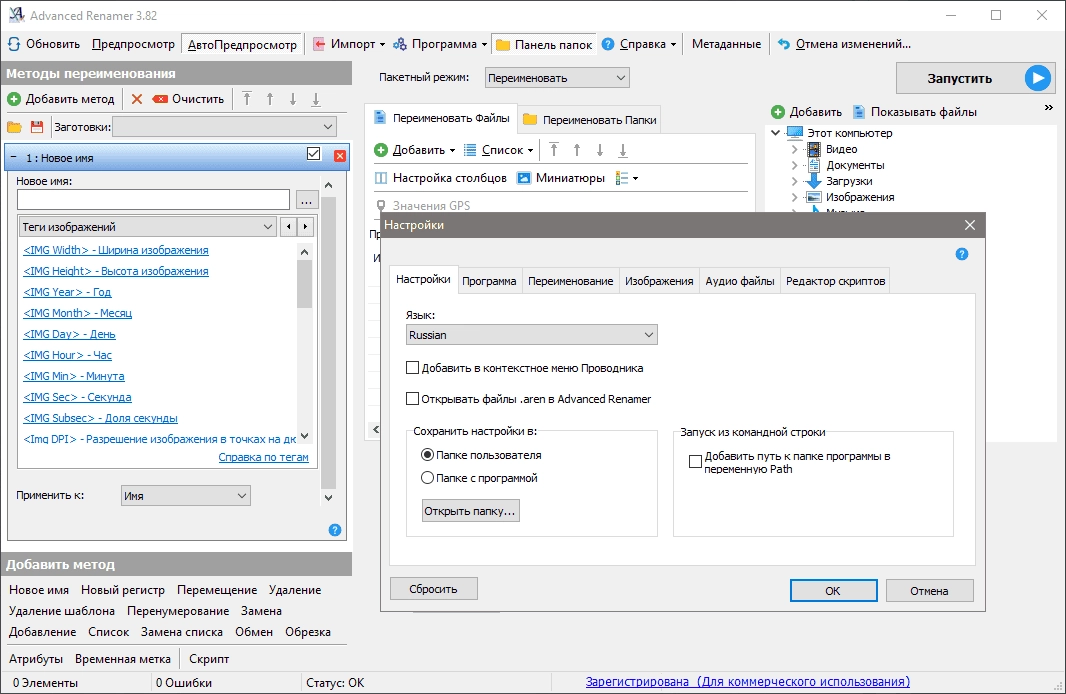Click the Добавить icon in folder panel
Screen dimensions: 1066x694
coord(778,112)
